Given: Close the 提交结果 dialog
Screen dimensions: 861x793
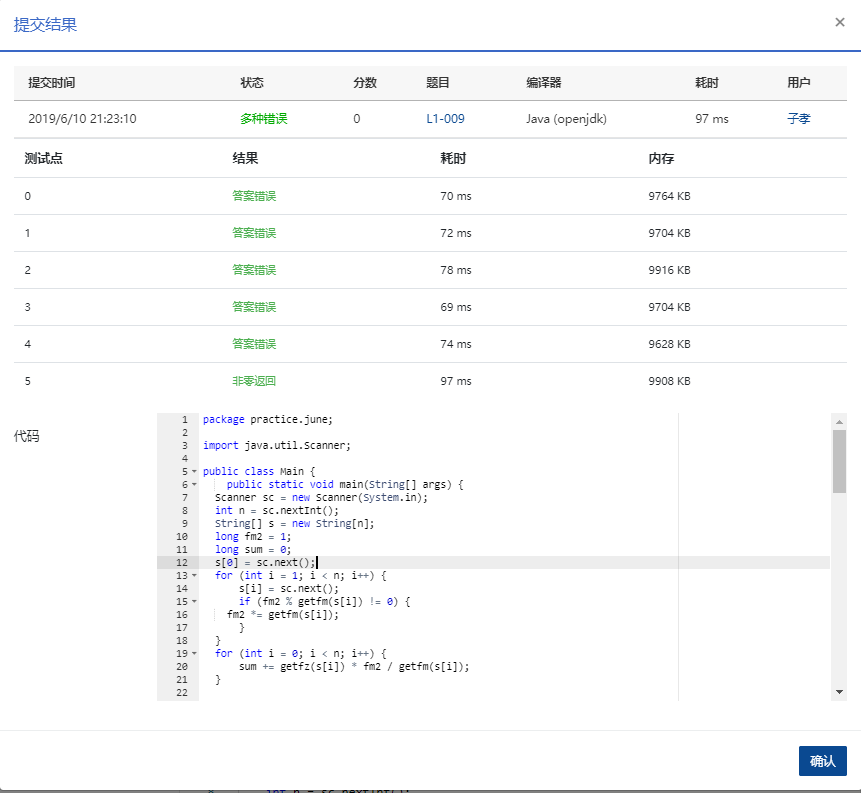Looking at the screenshot, I should (x=840, y=21).
